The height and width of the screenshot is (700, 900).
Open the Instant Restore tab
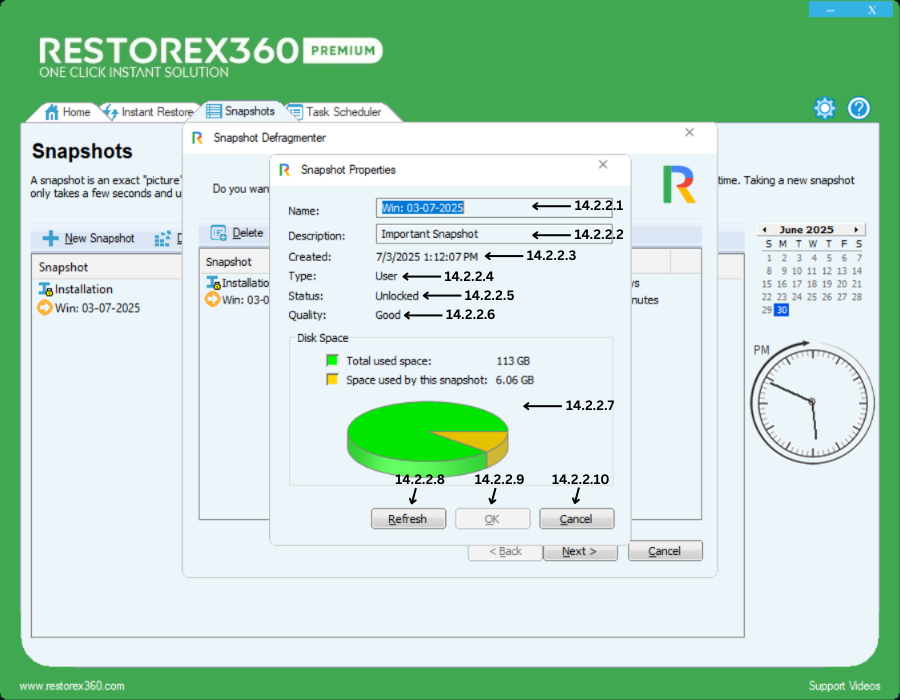(x=156, y=112)
